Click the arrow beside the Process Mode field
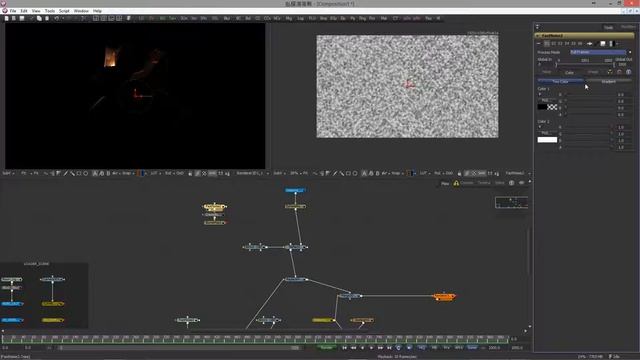The image size is (640, 360). tap(630, 52)
